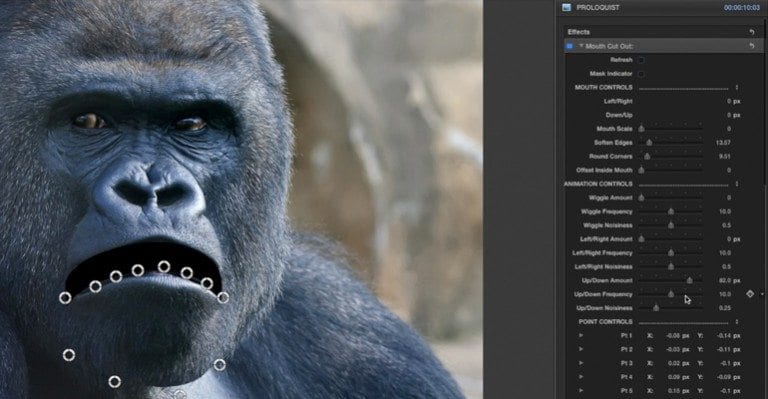
Task: Disable the Mouth Cut Out effect checkbox
Action: [x=570, y=46]
